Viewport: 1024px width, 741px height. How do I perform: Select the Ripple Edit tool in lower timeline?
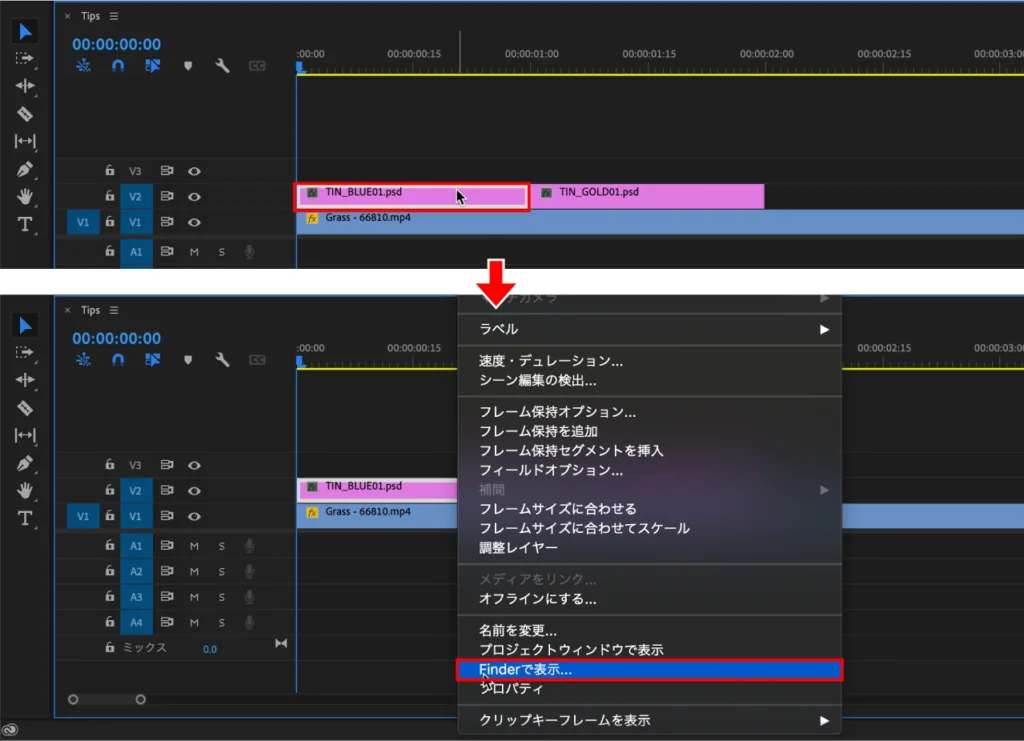(25, 379)
